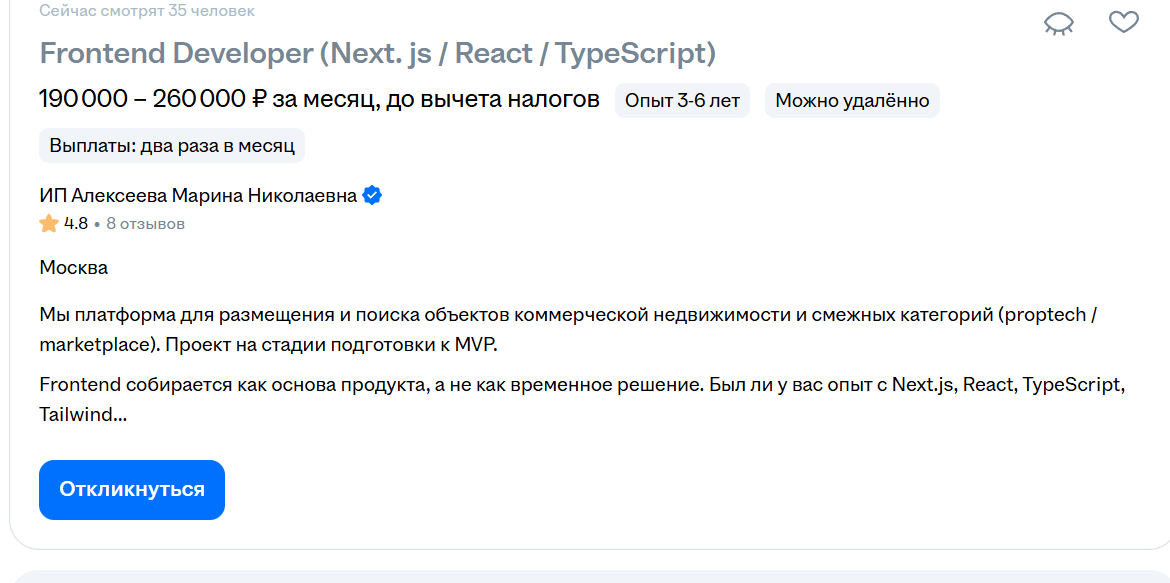Open the employer profile 'ИП Алексеева Марина Николаевна'
The width and height of the screenshot is (1170, 583).
point(196,196)
